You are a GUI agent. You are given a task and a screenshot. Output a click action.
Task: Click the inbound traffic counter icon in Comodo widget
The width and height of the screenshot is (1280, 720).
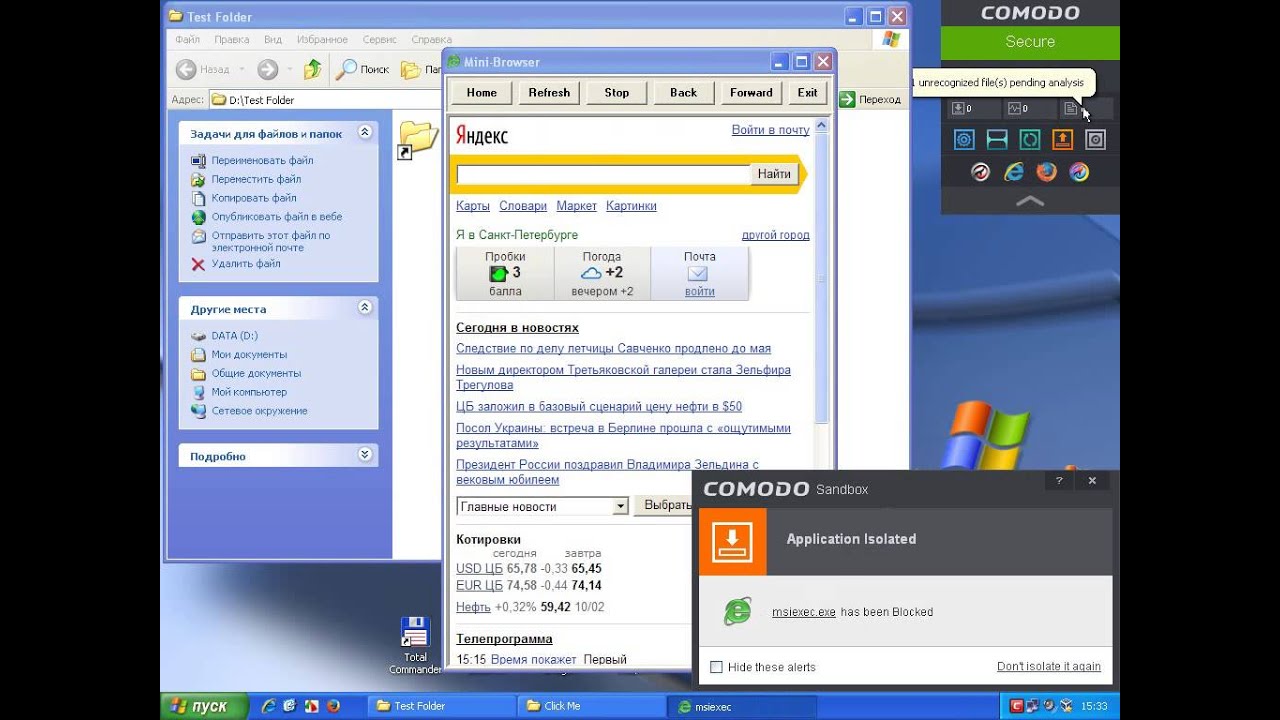[958, 108]
